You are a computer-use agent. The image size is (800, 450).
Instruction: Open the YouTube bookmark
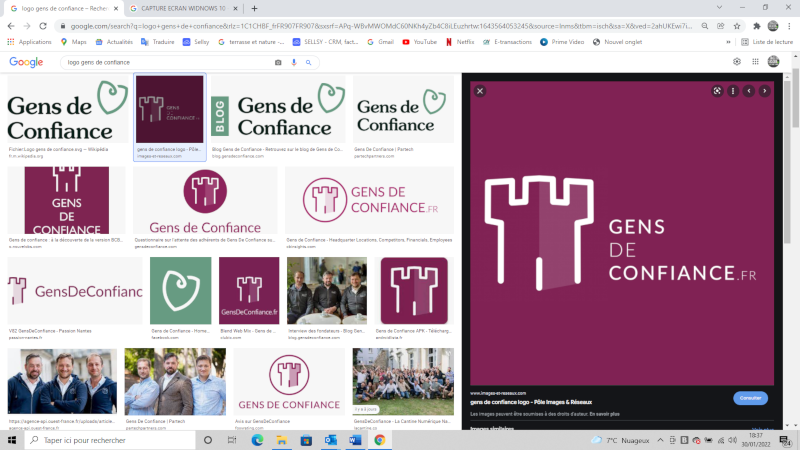pyautogui.click(x=419, y=42)
